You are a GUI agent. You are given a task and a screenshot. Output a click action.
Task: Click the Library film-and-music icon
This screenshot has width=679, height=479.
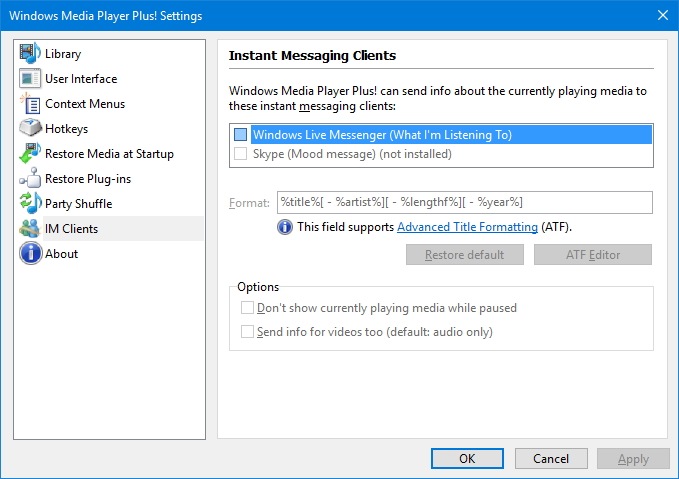(x=30, y=53)
